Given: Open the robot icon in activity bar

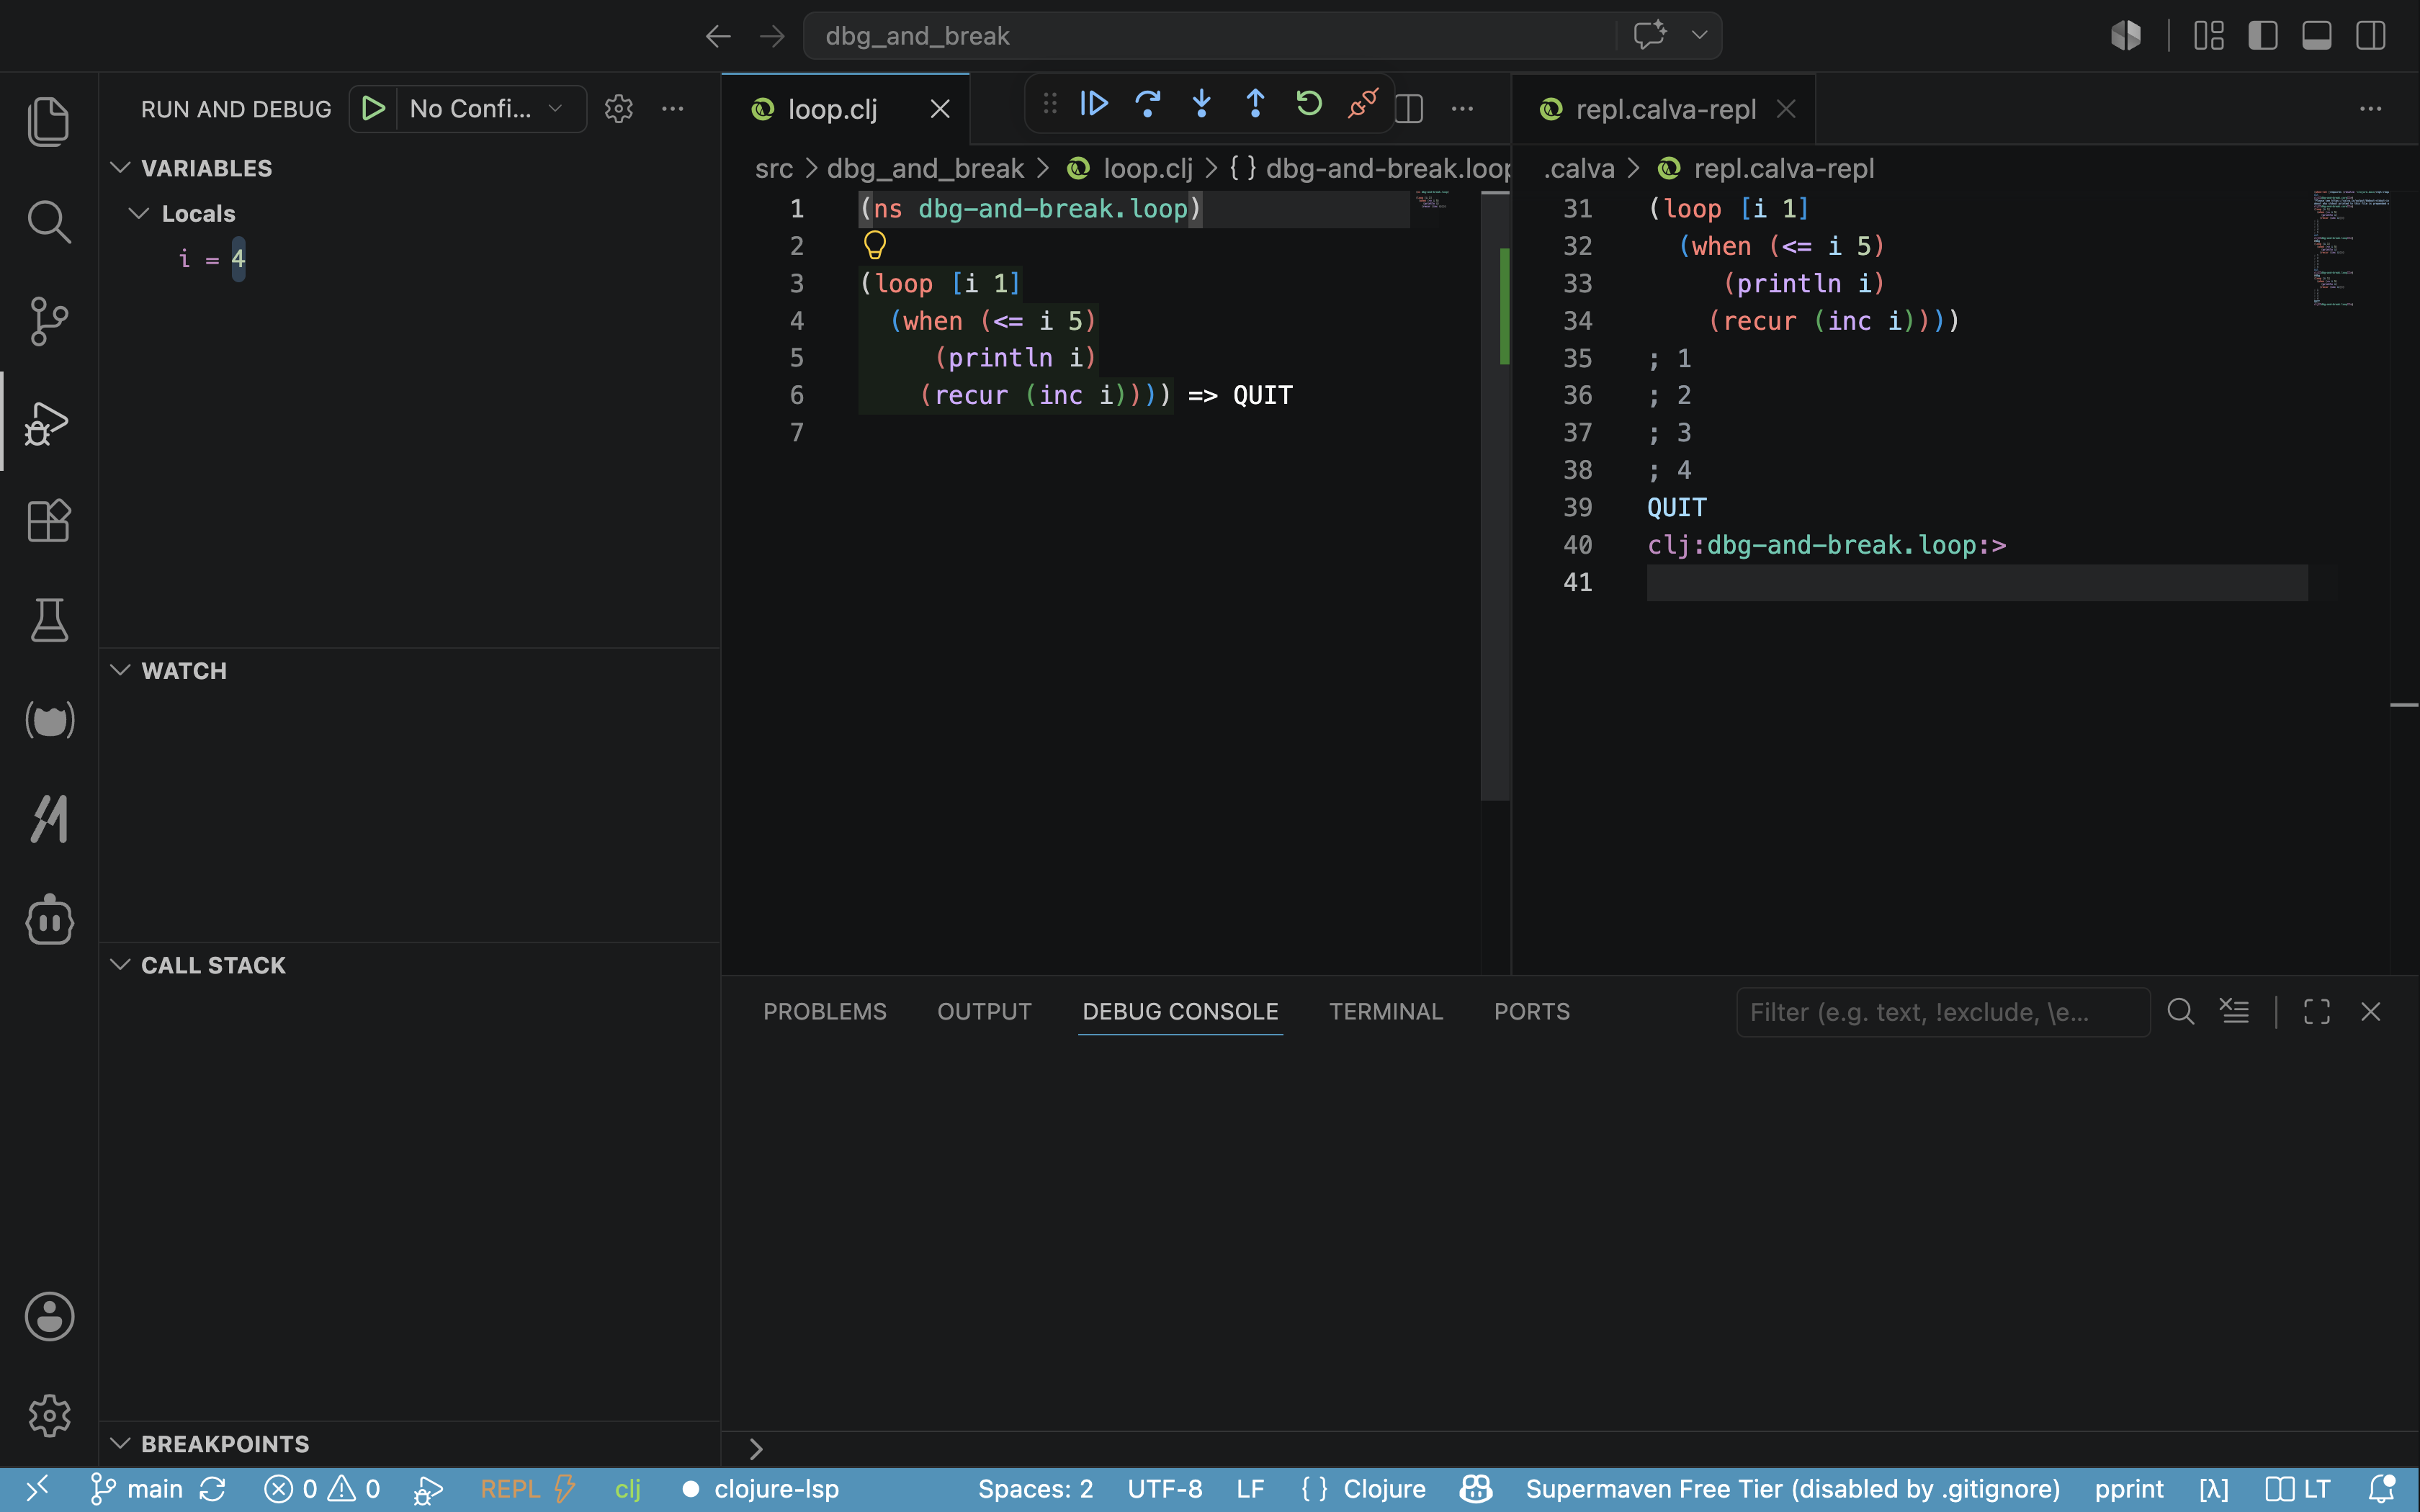Looking at the screenshot, I should (49, 920).
